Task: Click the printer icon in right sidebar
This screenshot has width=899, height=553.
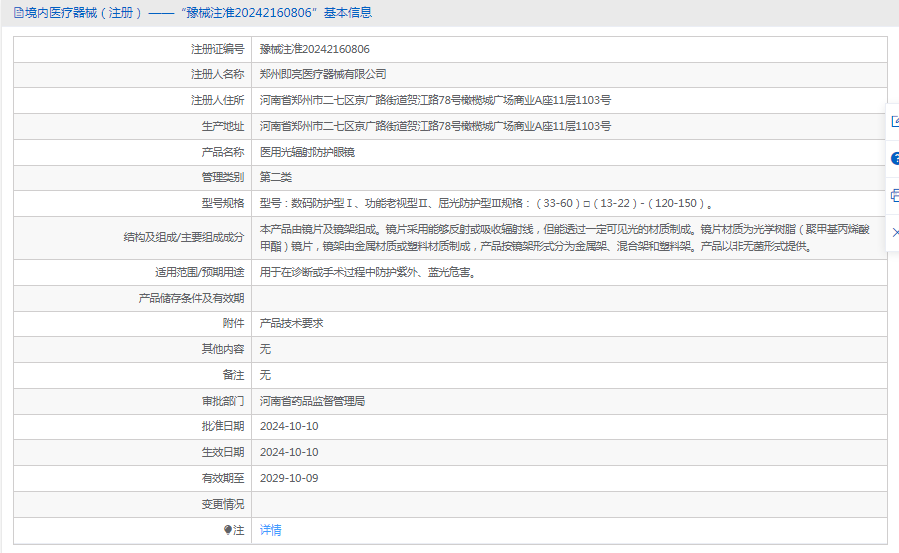Action: 894,195
